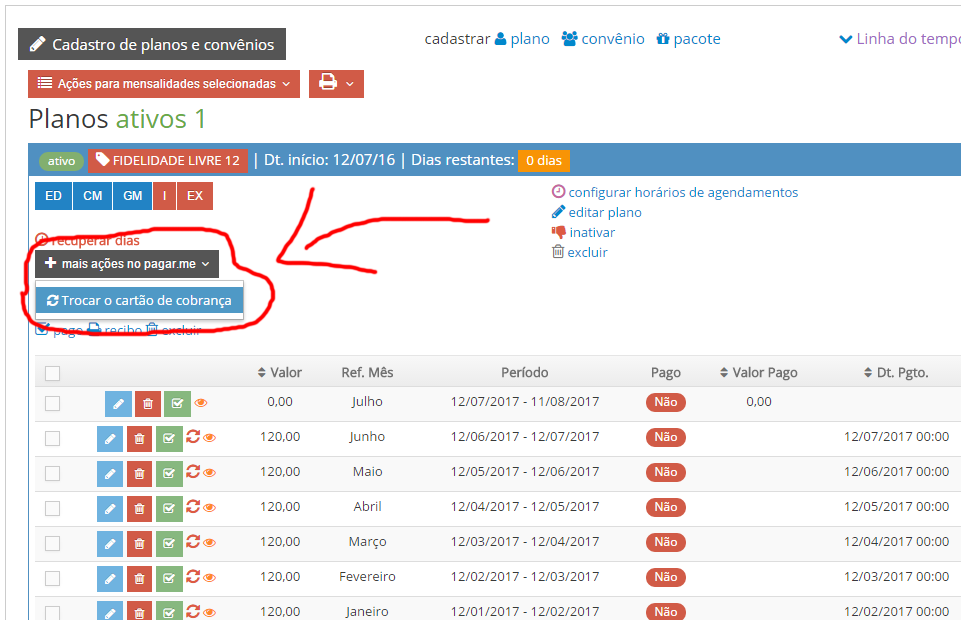
Task: Open the printer options dropdown
Action: pyautogui.click(x=336, y=84)
